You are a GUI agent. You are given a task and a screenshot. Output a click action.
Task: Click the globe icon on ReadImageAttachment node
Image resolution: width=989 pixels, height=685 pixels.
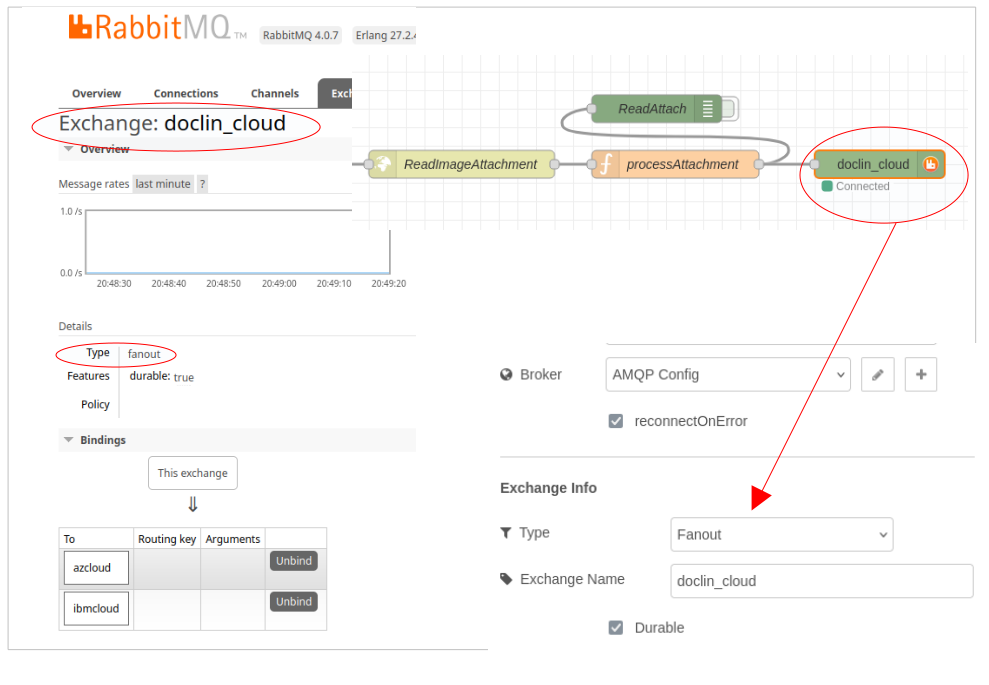tap(383, 164)
